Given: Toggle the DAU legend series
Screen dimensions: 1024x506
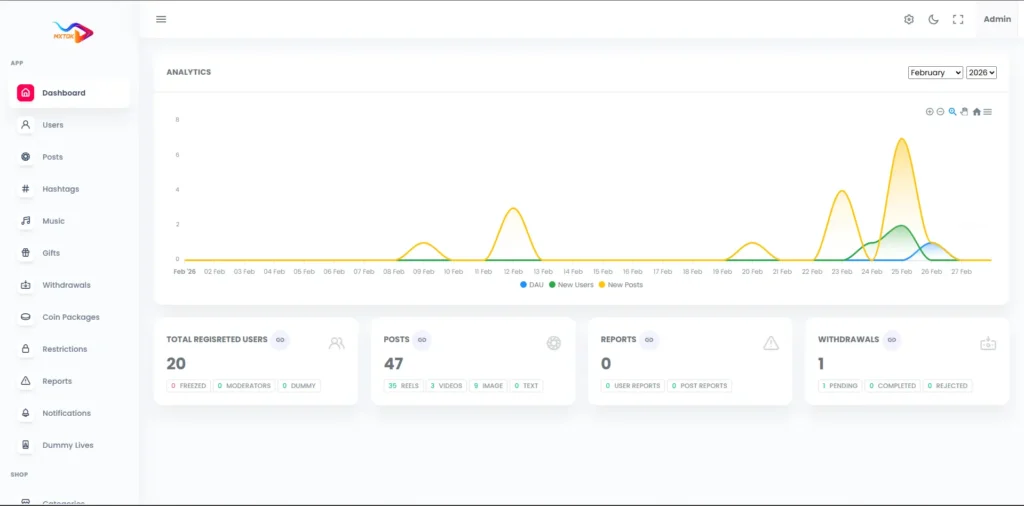Looking at the screenshot, I should point(532,285).
